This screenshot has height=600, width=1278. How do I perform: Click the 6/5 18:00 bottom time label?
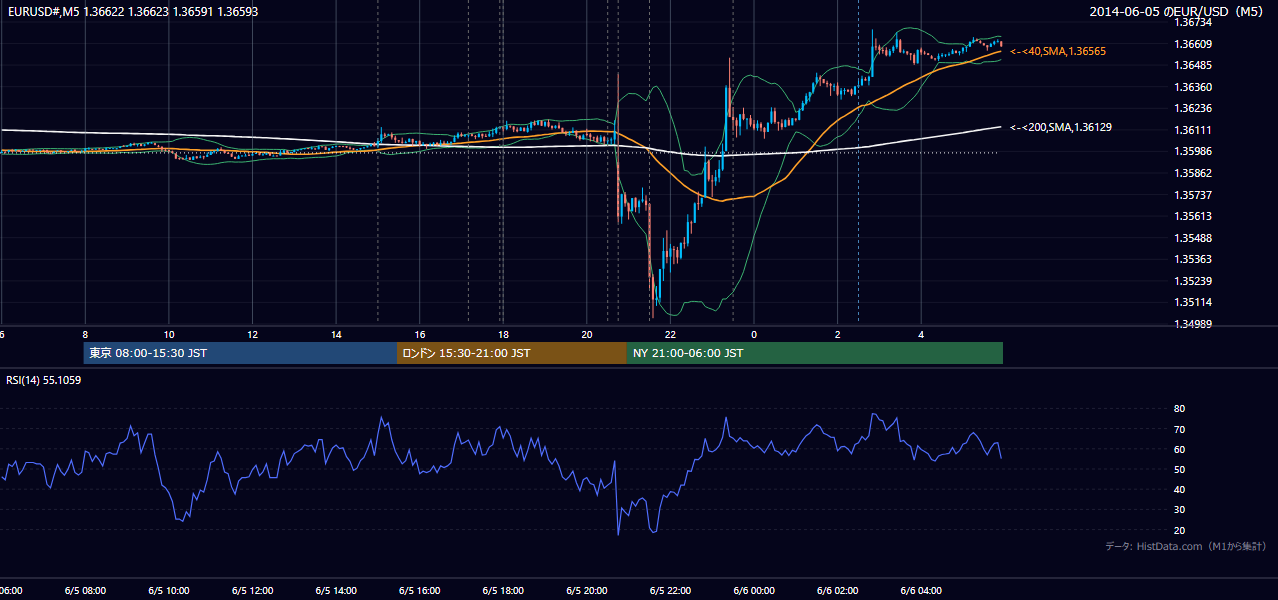click(503, 590)
